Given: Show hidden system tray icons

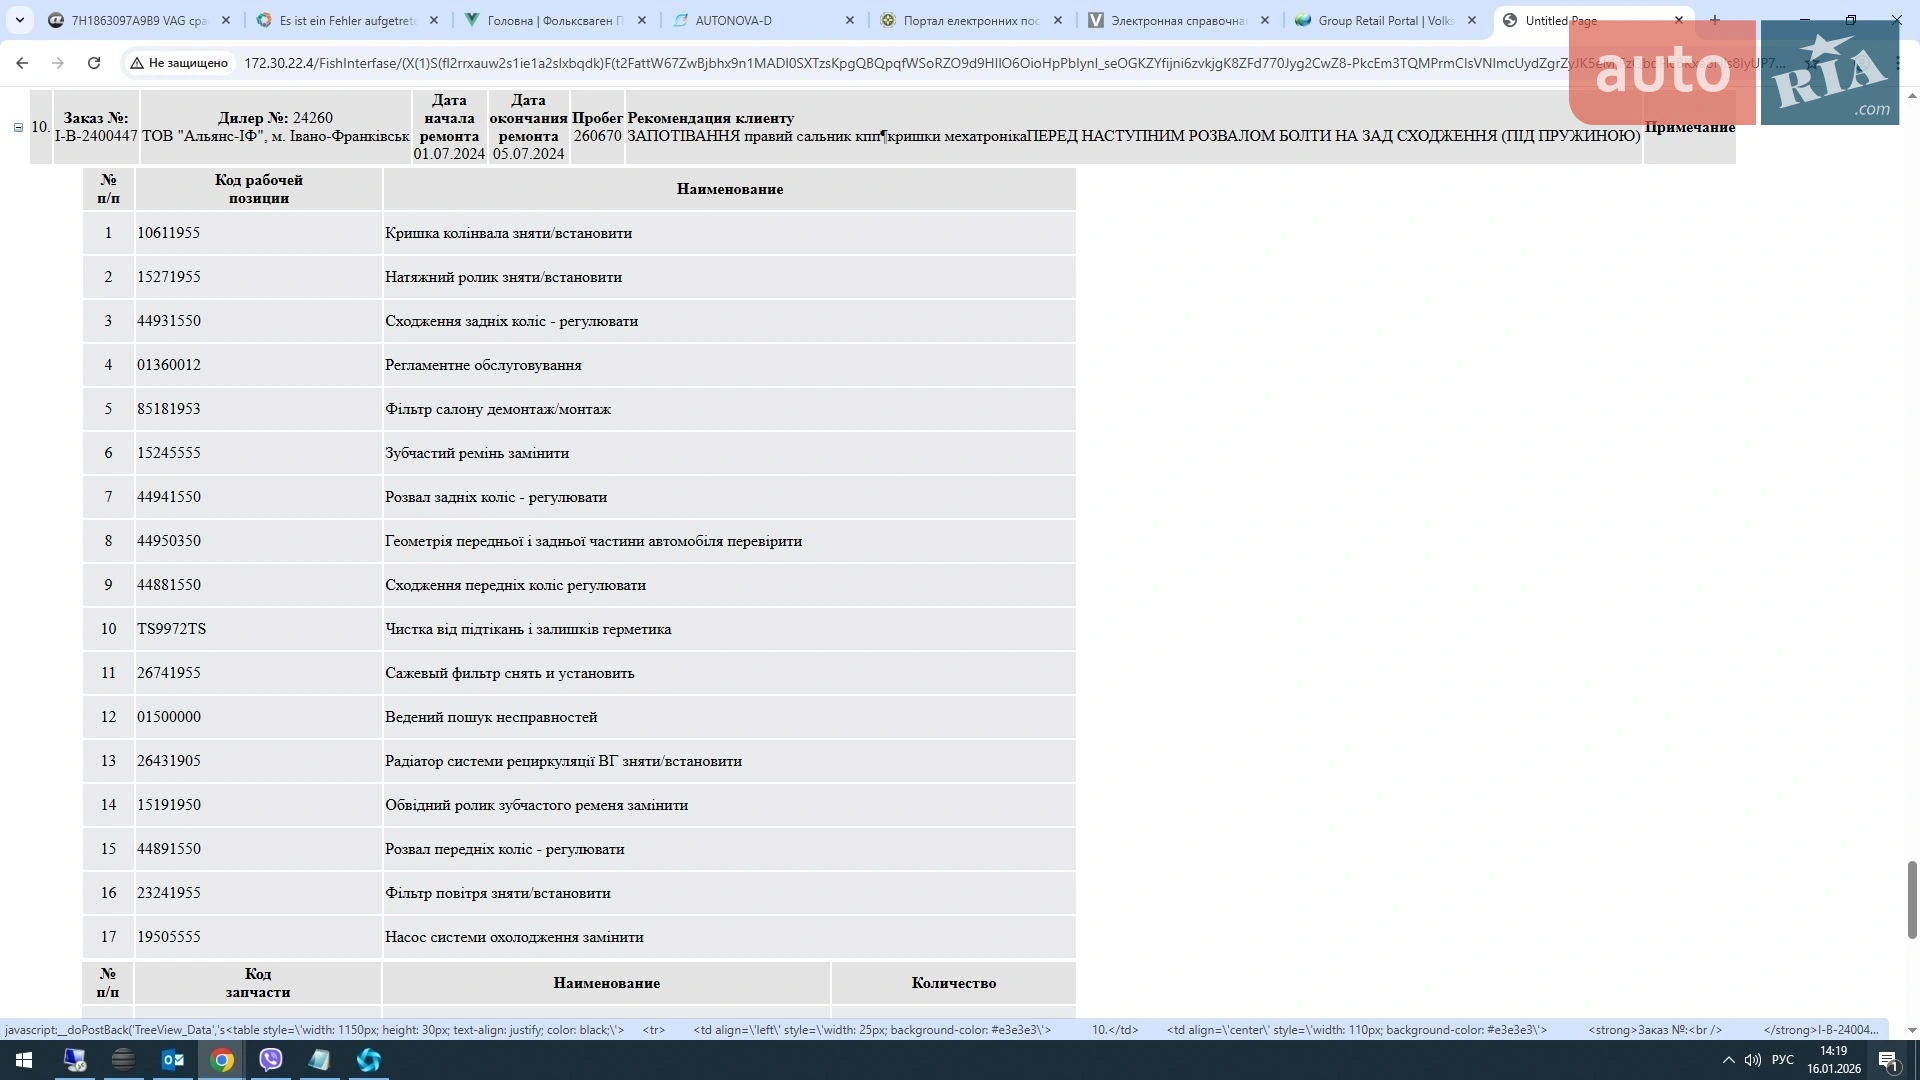Looking at the screenshot, I should [x=1728, y=1060].
